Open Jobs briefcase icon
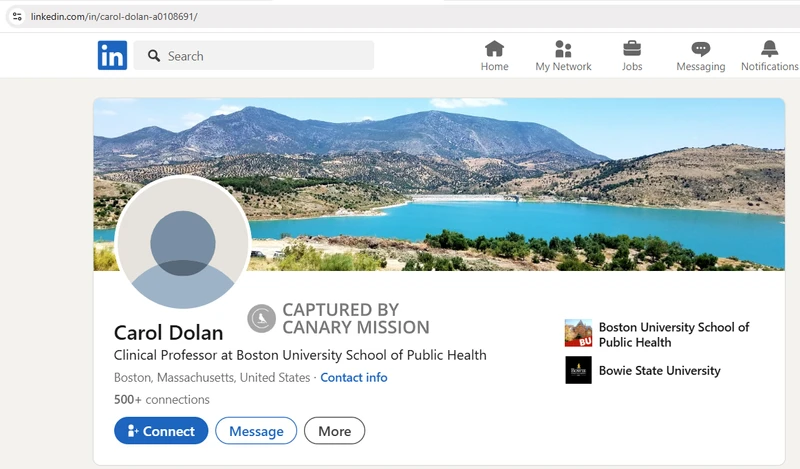Screen dimensions: 800x469 tap(632, 49)
